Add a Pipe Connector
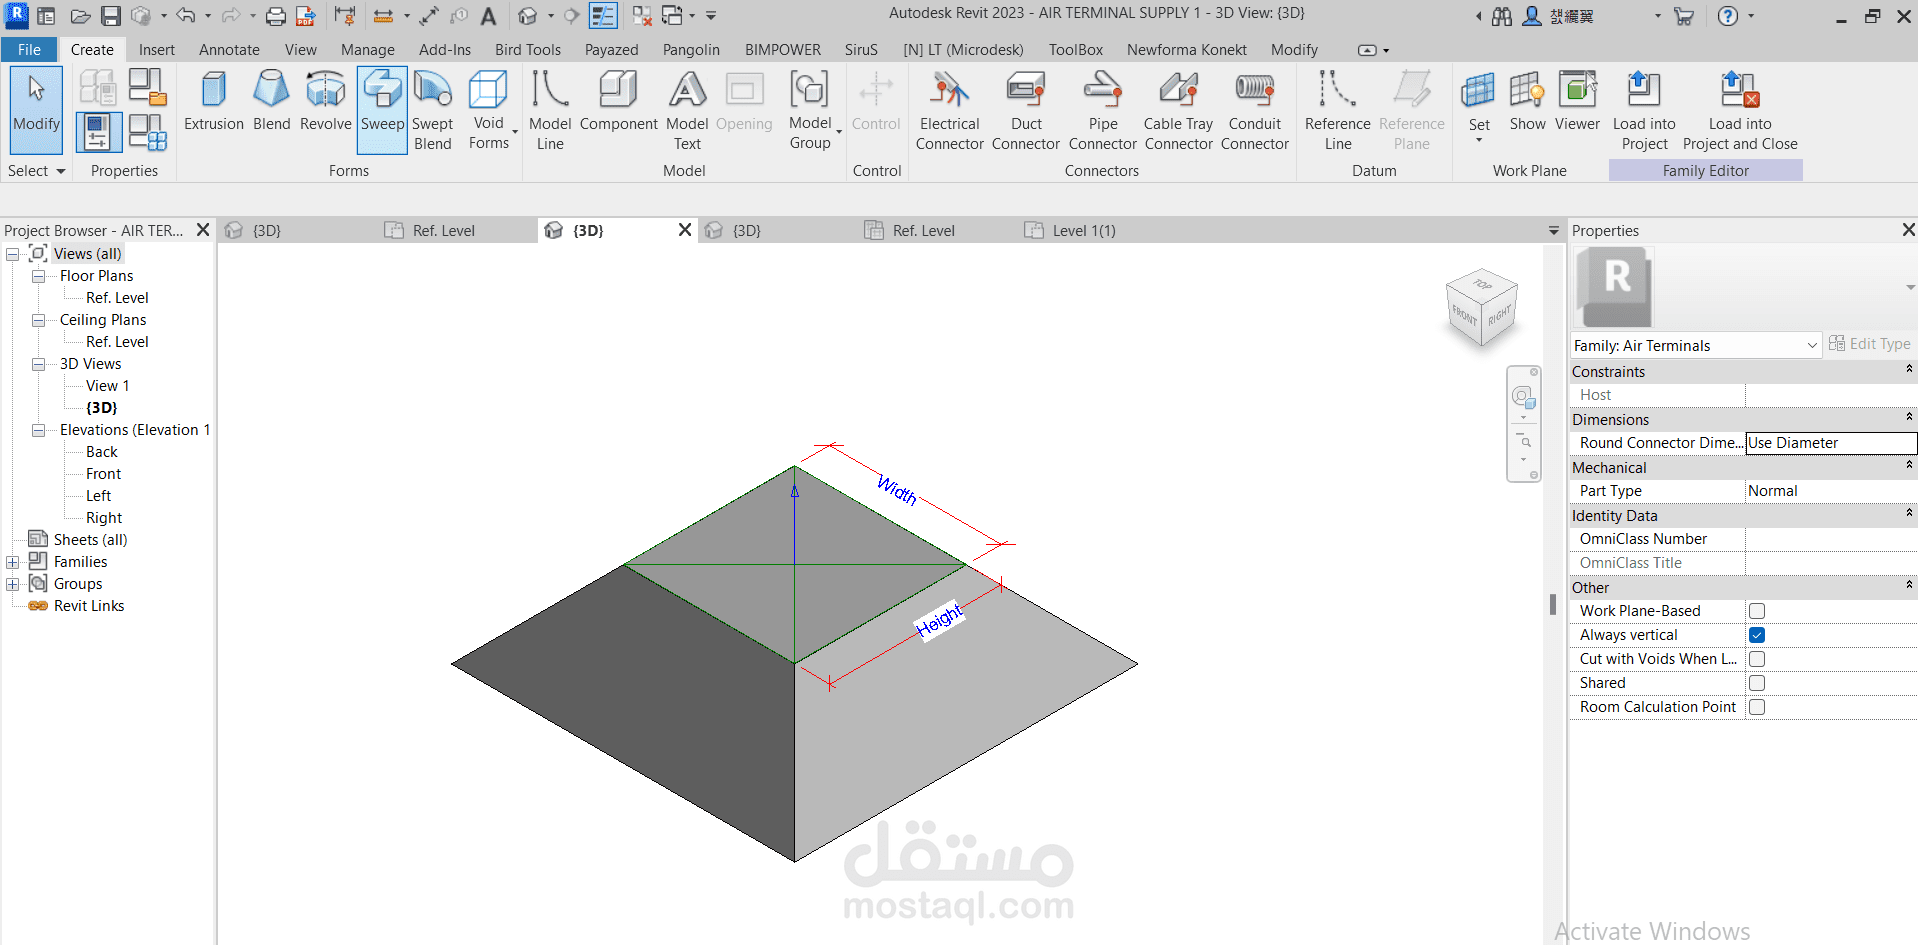Image resolution: width=1918 pixels, height=945 pixels. click(1102, 110)
